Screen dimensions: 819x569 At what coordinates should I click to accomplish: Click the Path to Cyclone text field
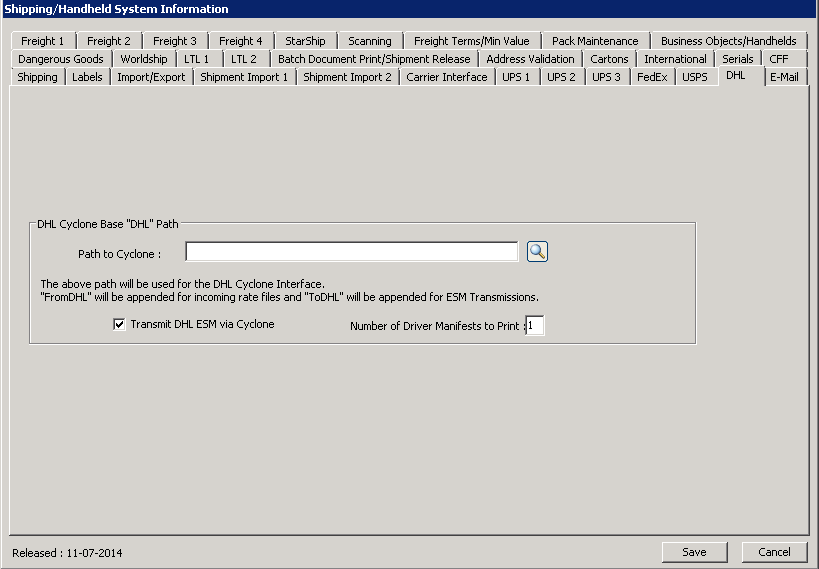351,252
